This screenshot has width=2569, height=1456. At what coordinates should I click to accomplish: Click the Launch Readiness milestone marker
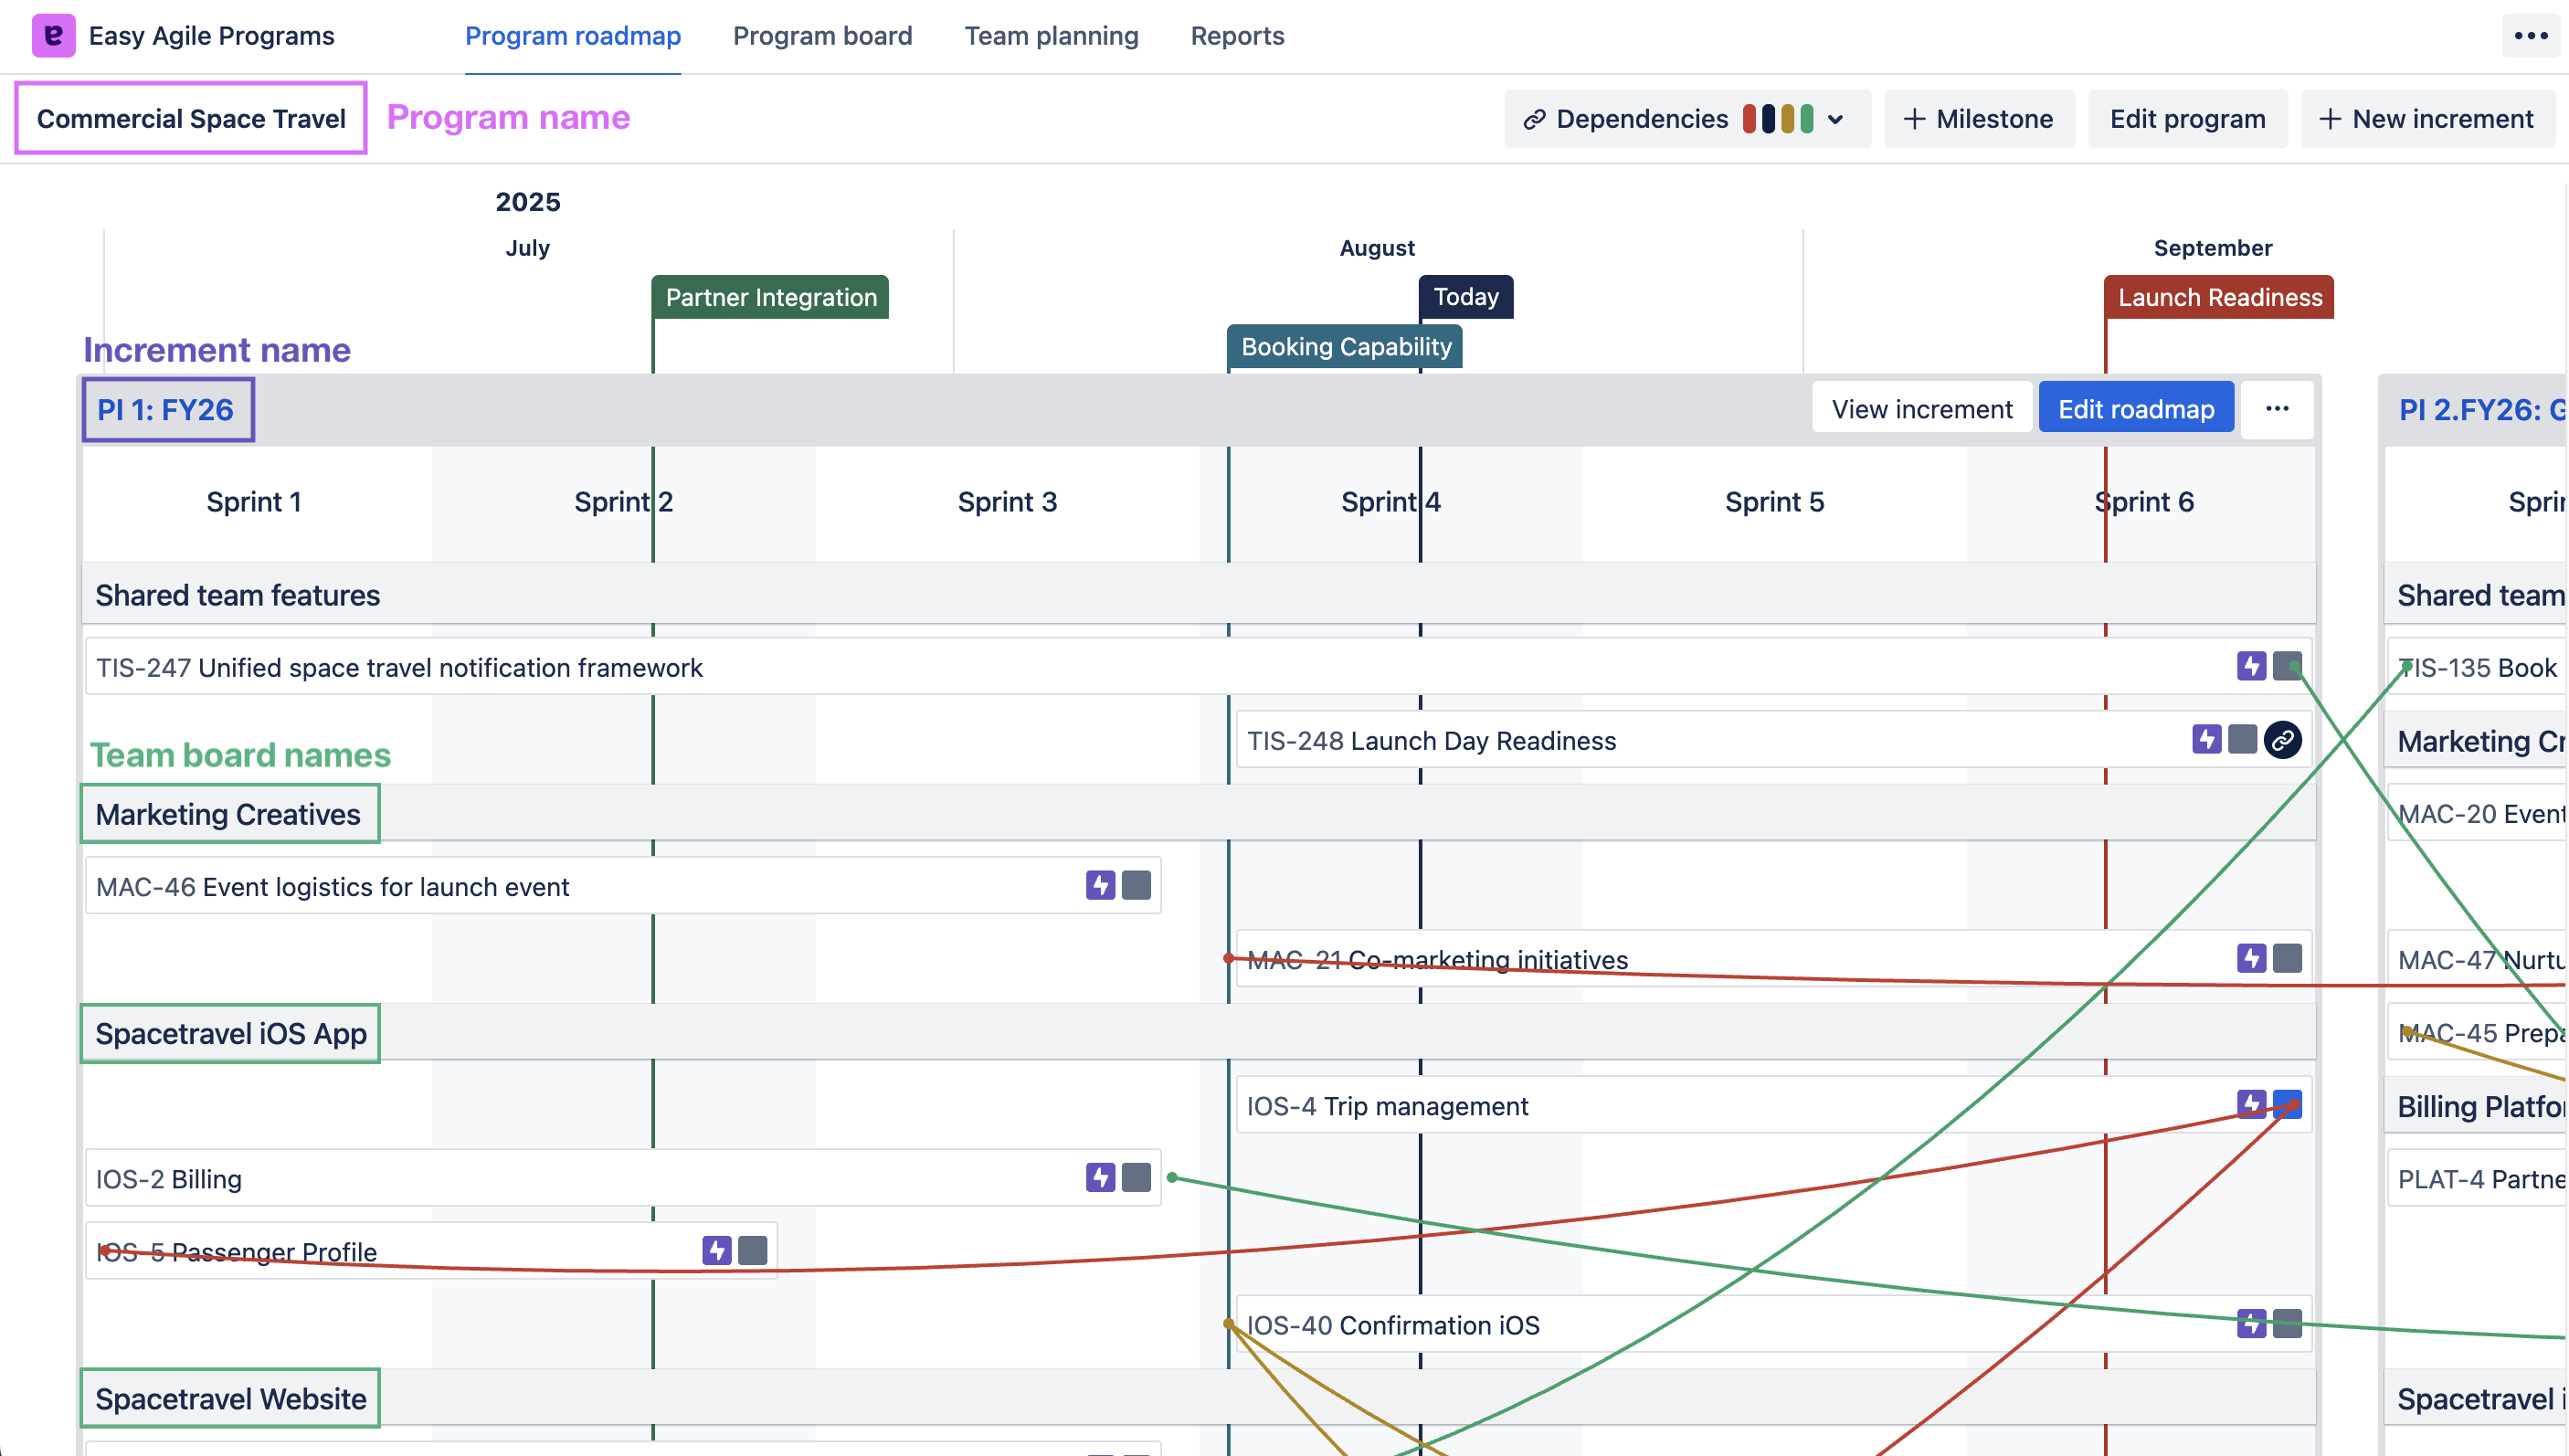[x=2219, y=297]
